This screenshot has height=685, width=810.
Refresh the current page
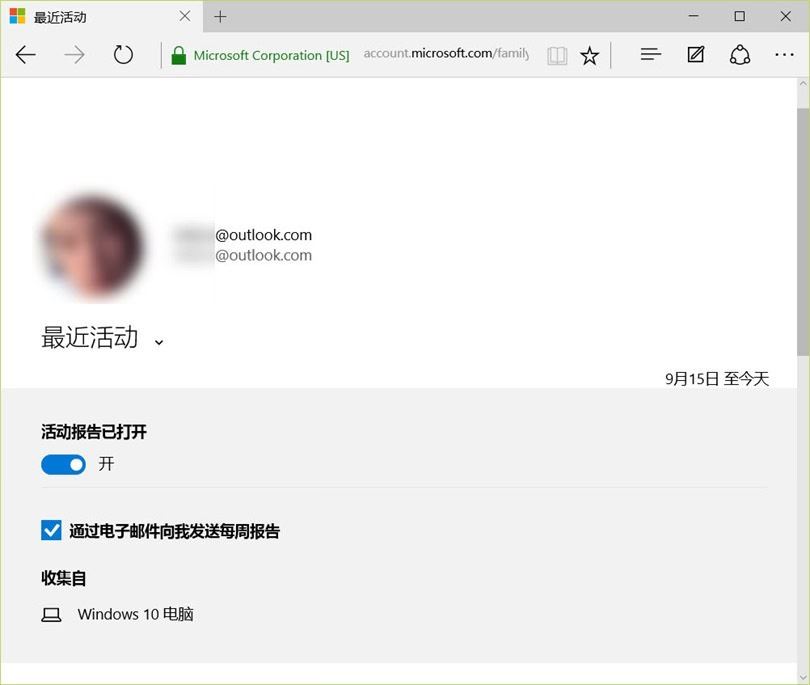pos(123,55)
